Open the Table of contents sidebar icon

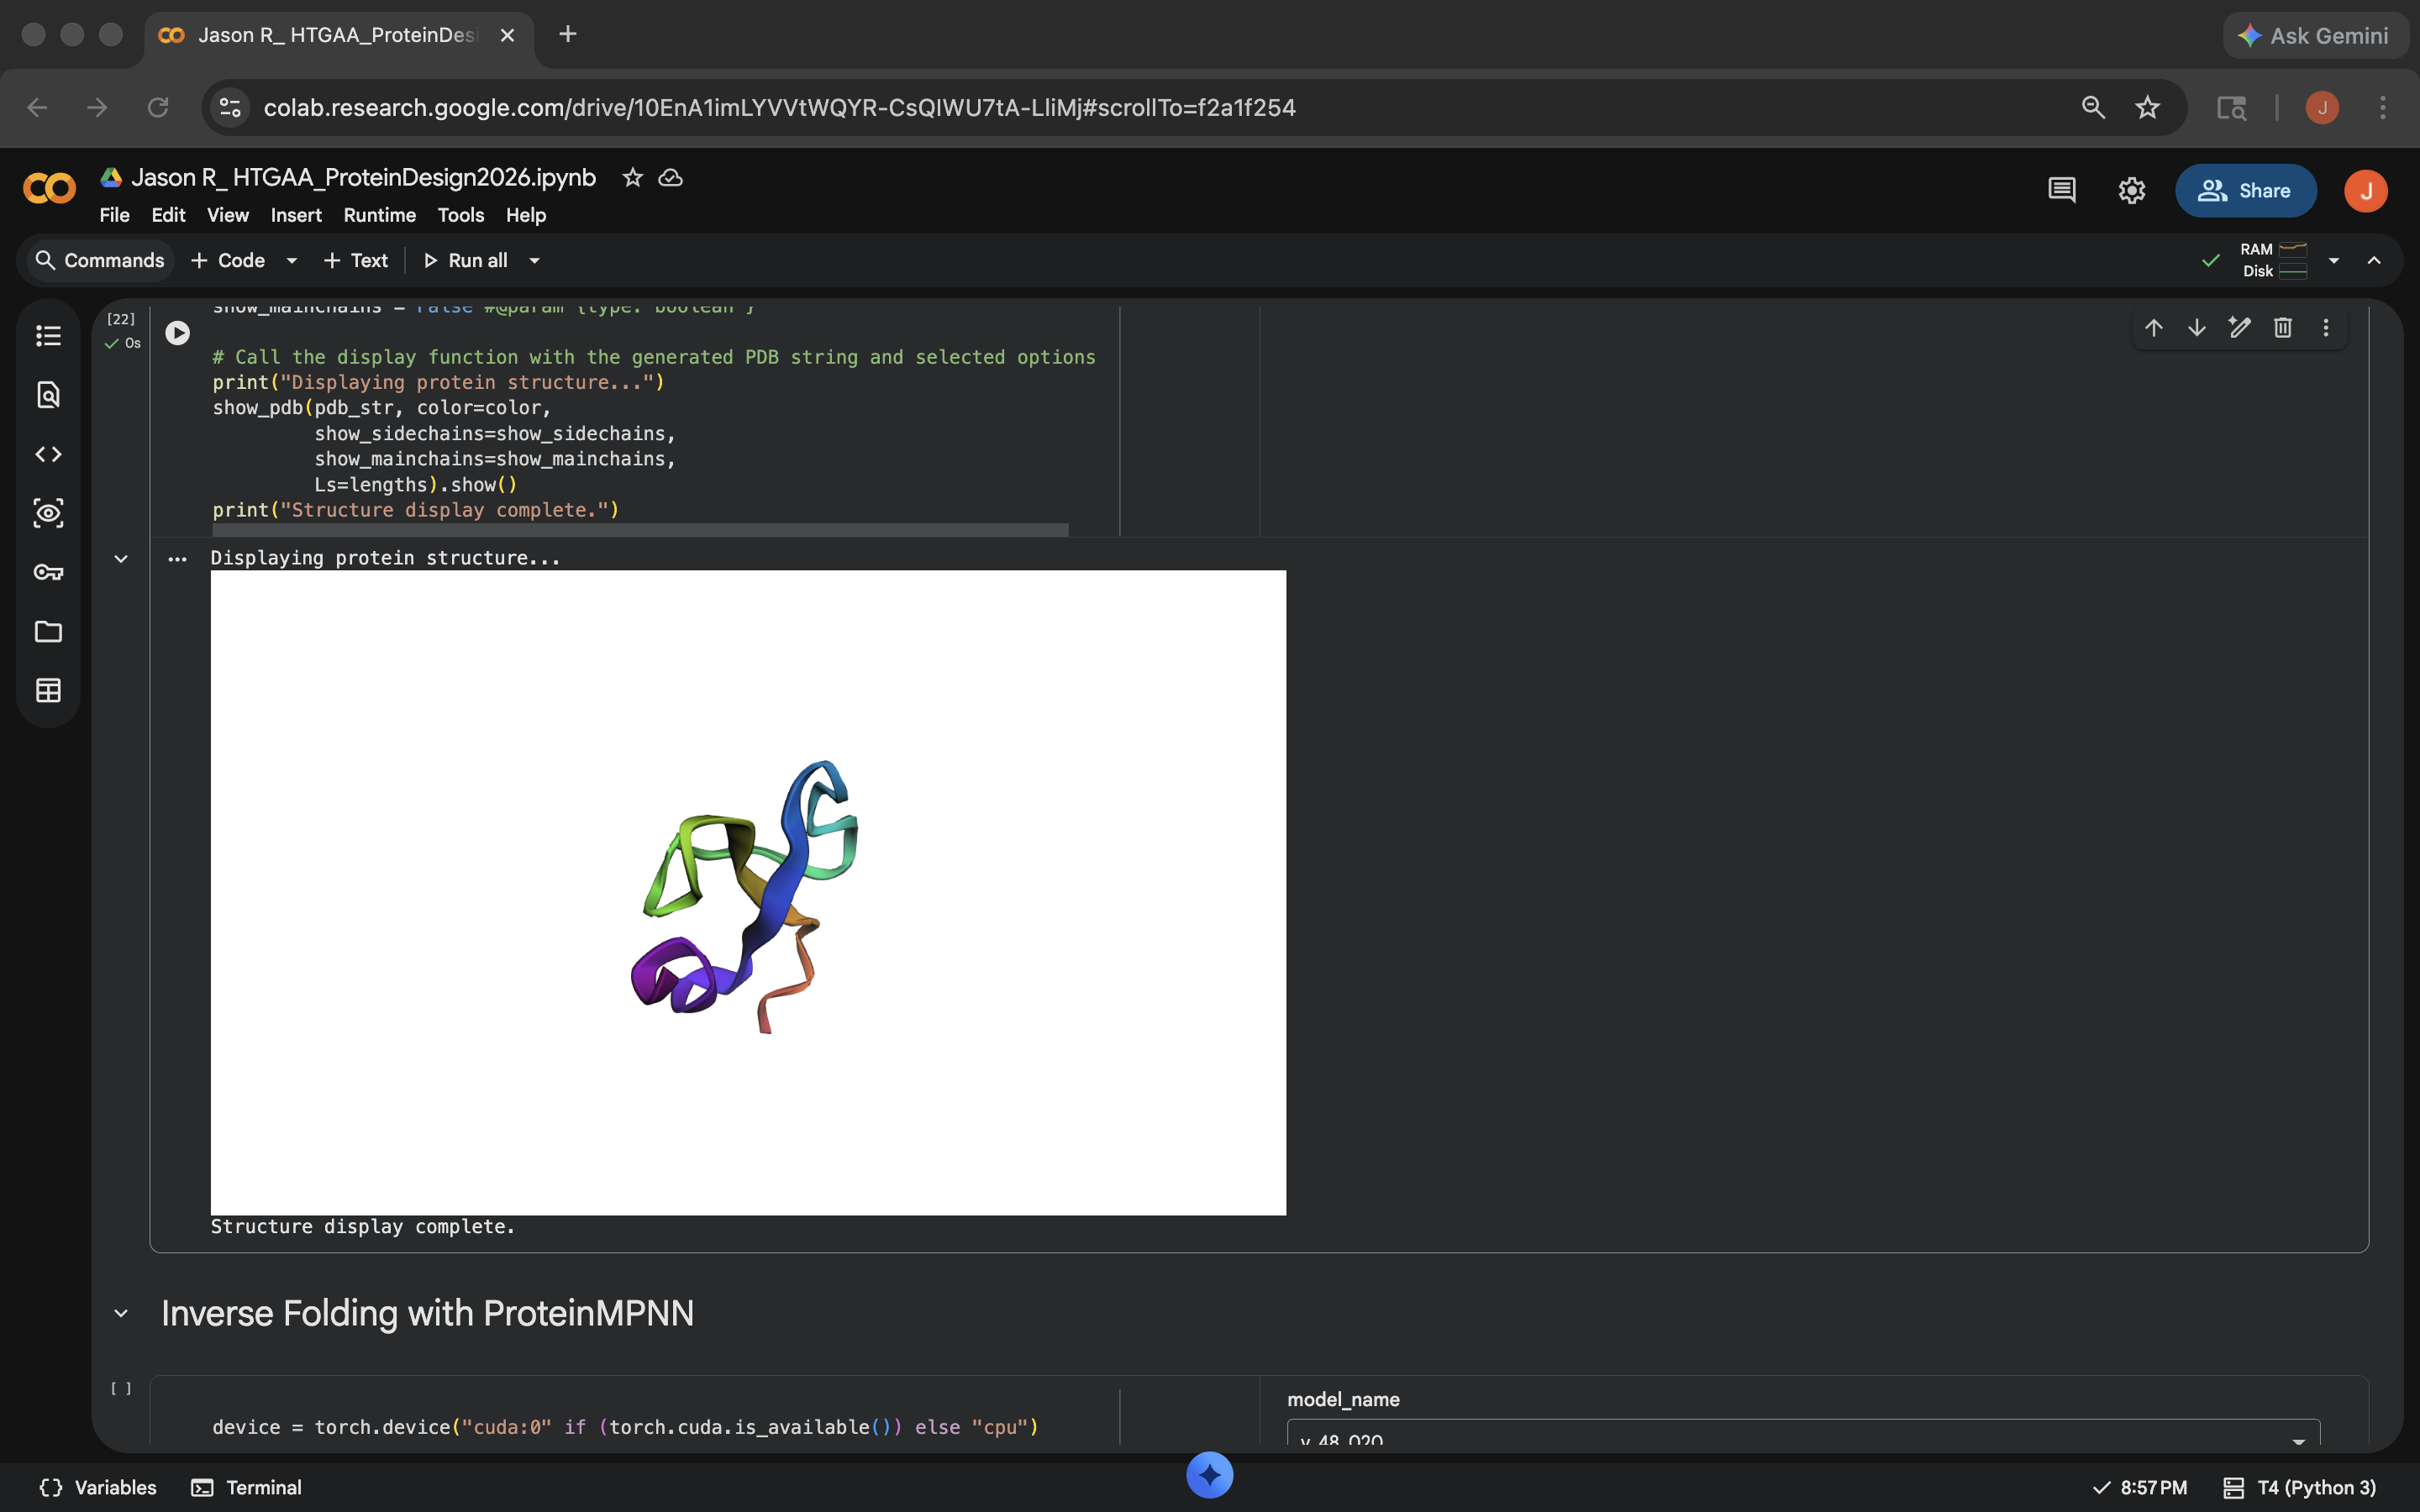pos(48,336)
